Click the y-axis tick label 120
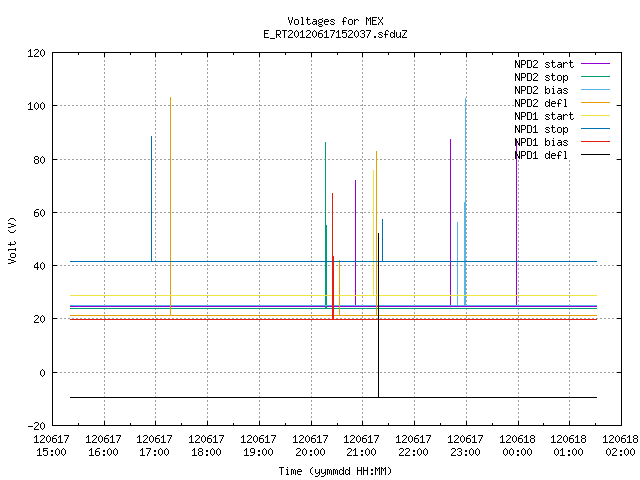640x480 pixels. [36, 53]
